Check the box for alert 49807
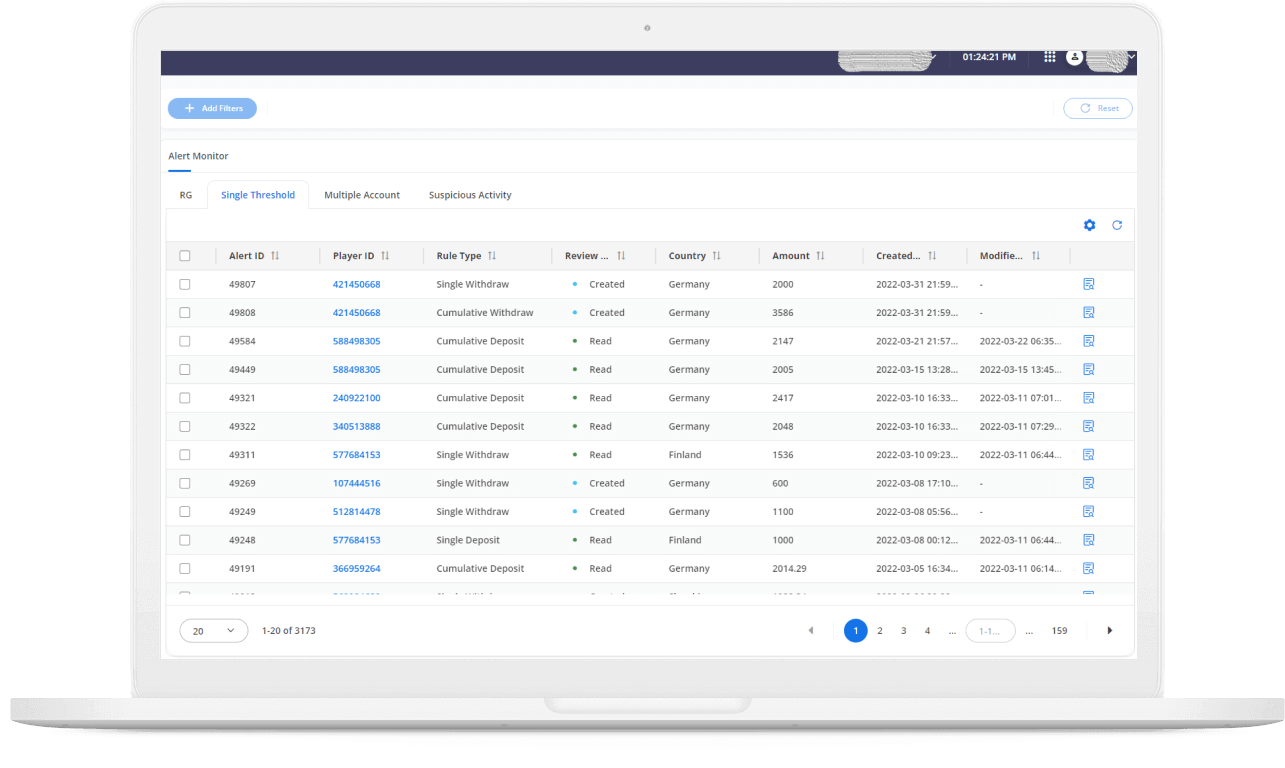The height and width of the screenshot is (768, 1285). (x=185, y=284)
